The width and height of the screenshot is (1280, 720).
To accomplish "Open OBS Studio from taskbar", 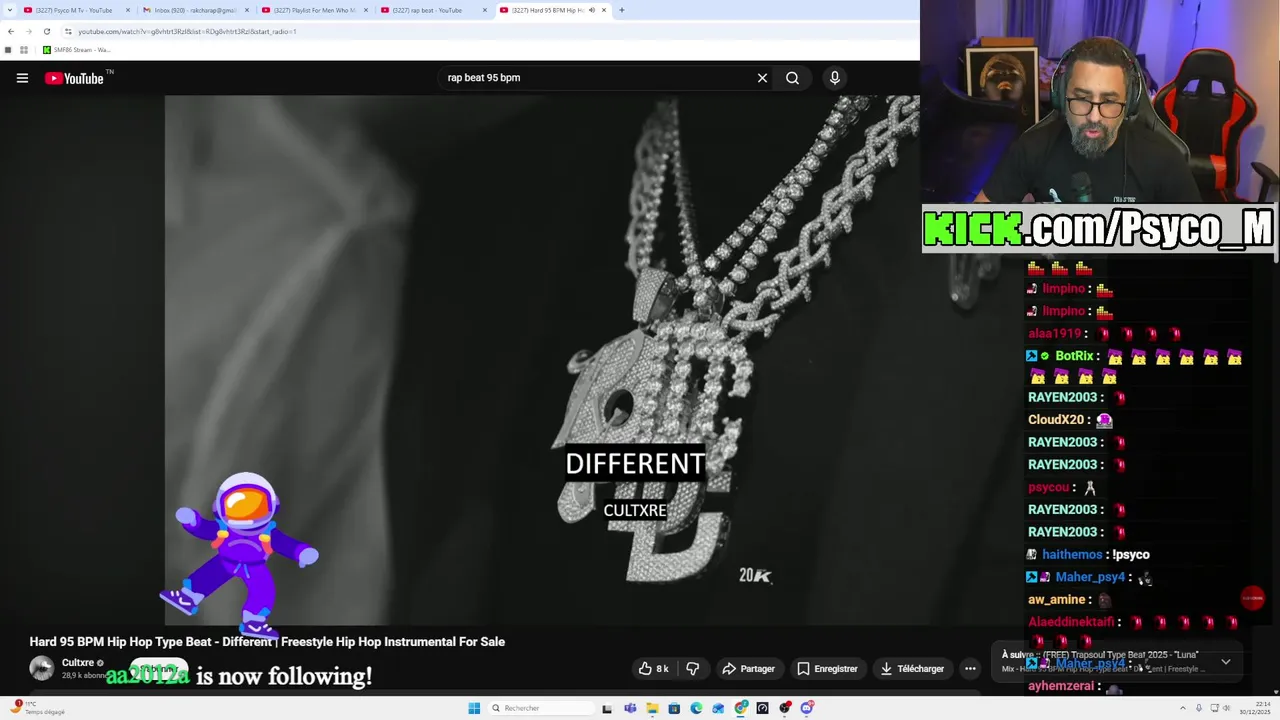I will 785,708.
